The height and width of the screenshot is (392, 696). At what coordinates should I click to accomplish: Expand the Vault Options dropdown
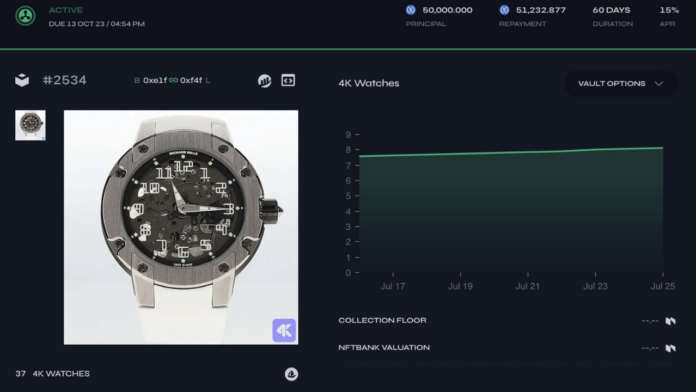point(621,83)
